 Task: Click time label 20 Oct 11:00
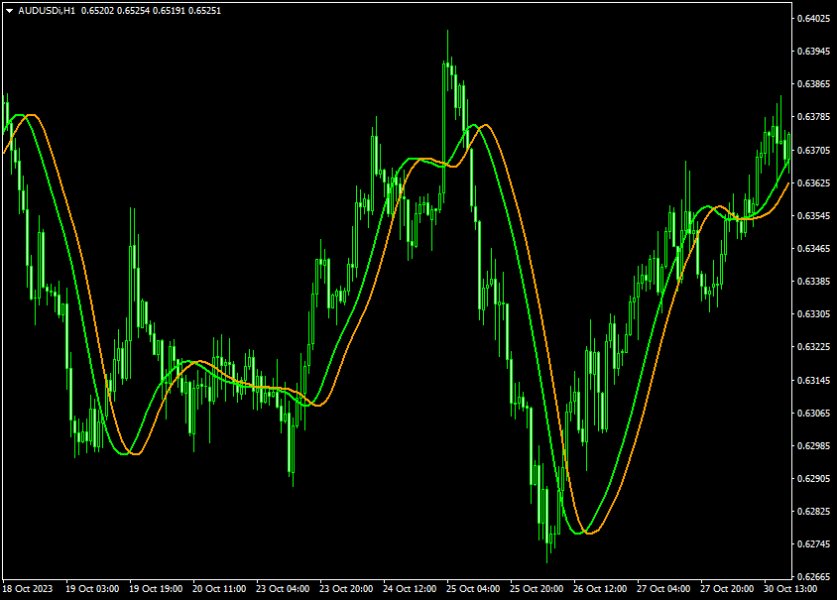click(219, 589)
